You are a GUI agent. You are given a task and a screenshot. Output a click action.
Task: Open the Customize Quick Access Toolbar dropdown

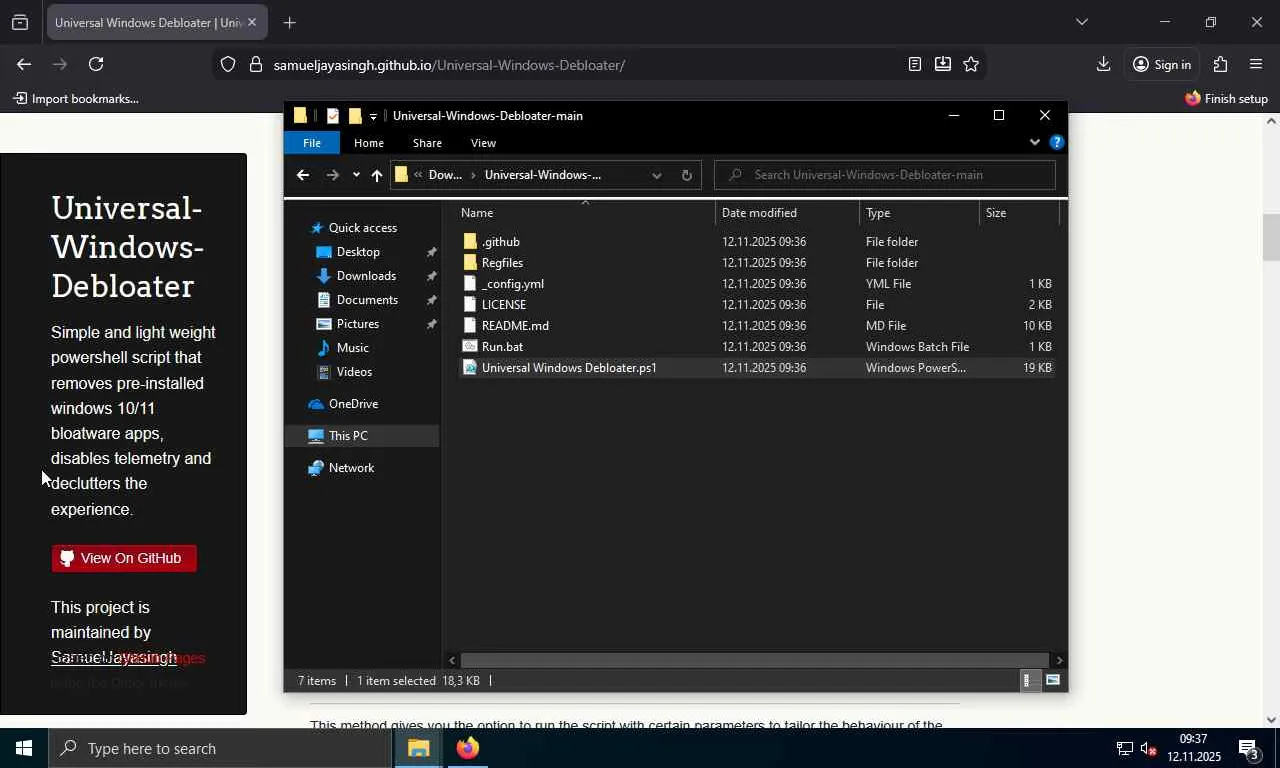click(x=374, y=117)
